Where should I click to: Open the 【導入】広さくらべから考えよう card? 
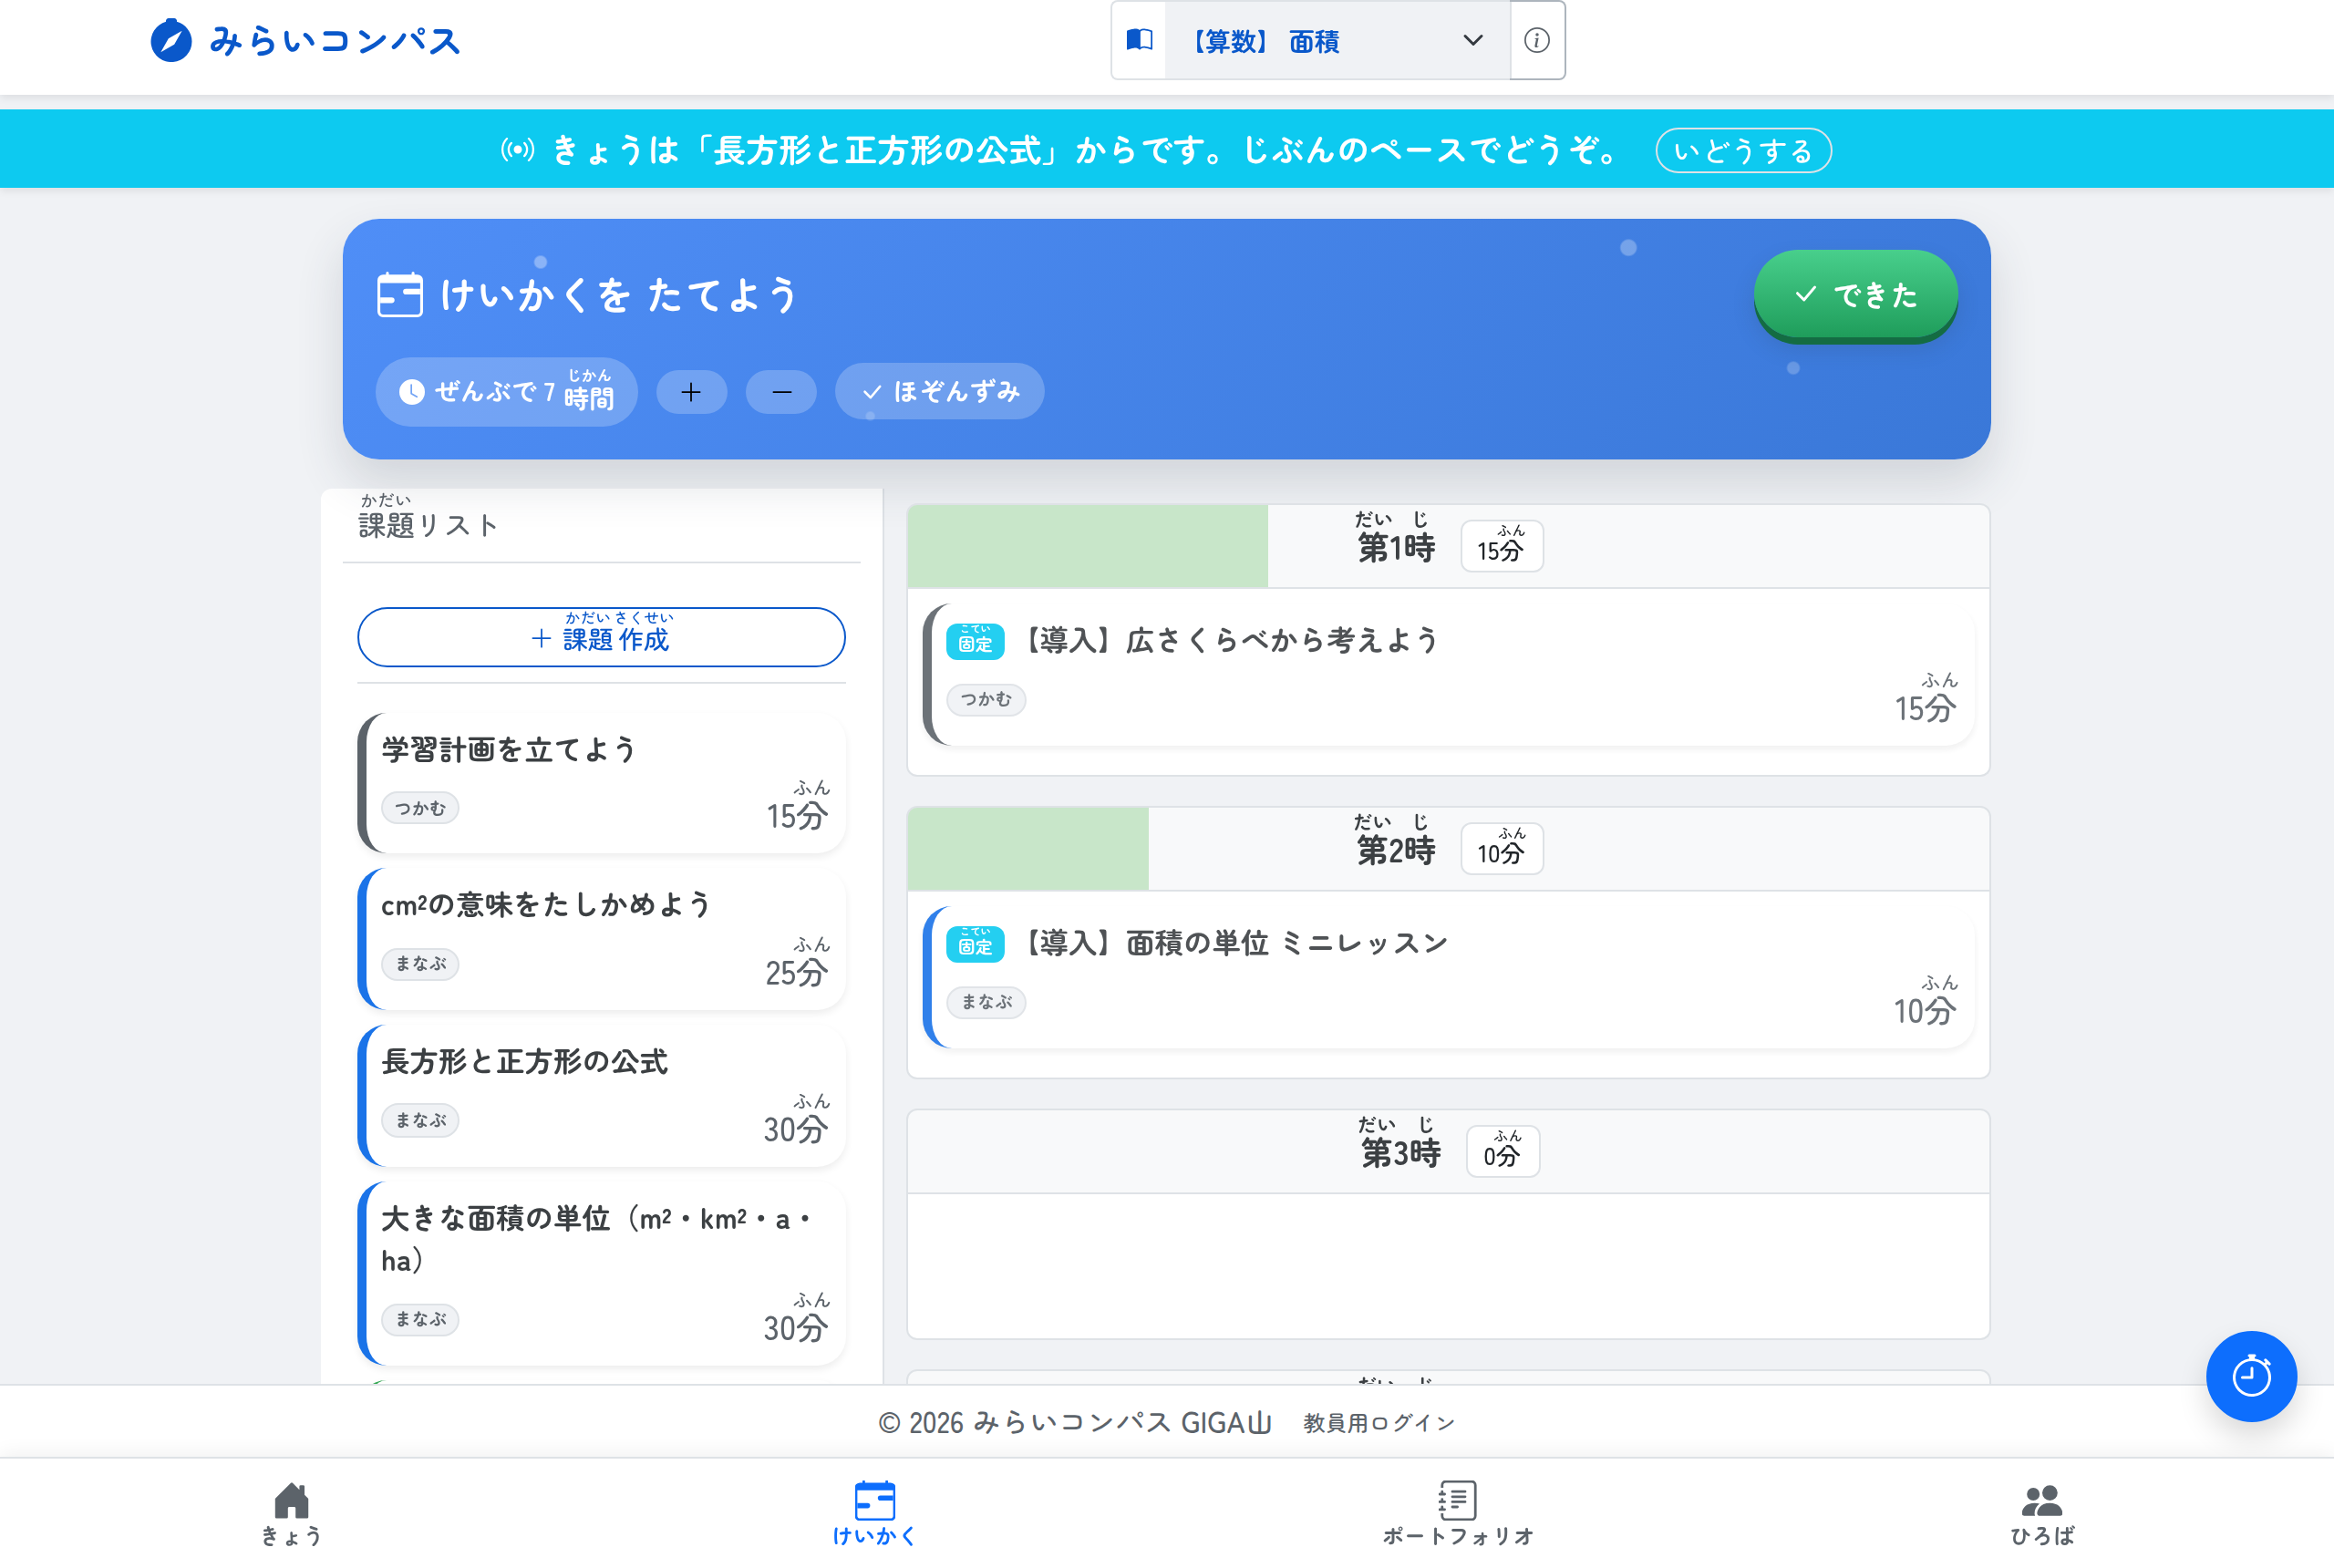coord(1448,674)
